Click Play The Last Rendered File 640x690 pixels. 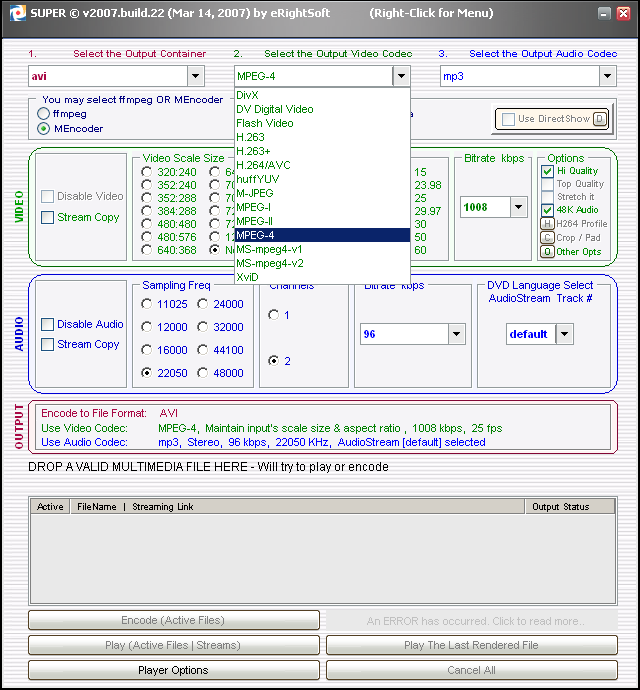pos(471,645)
